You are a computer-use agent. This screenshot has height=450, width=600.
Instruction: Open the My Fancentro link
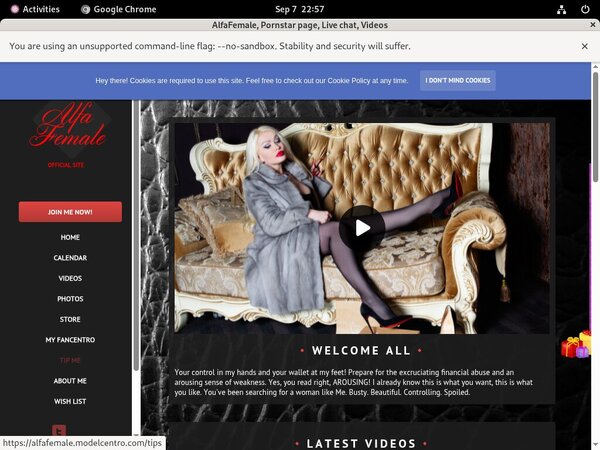[70, 340]
